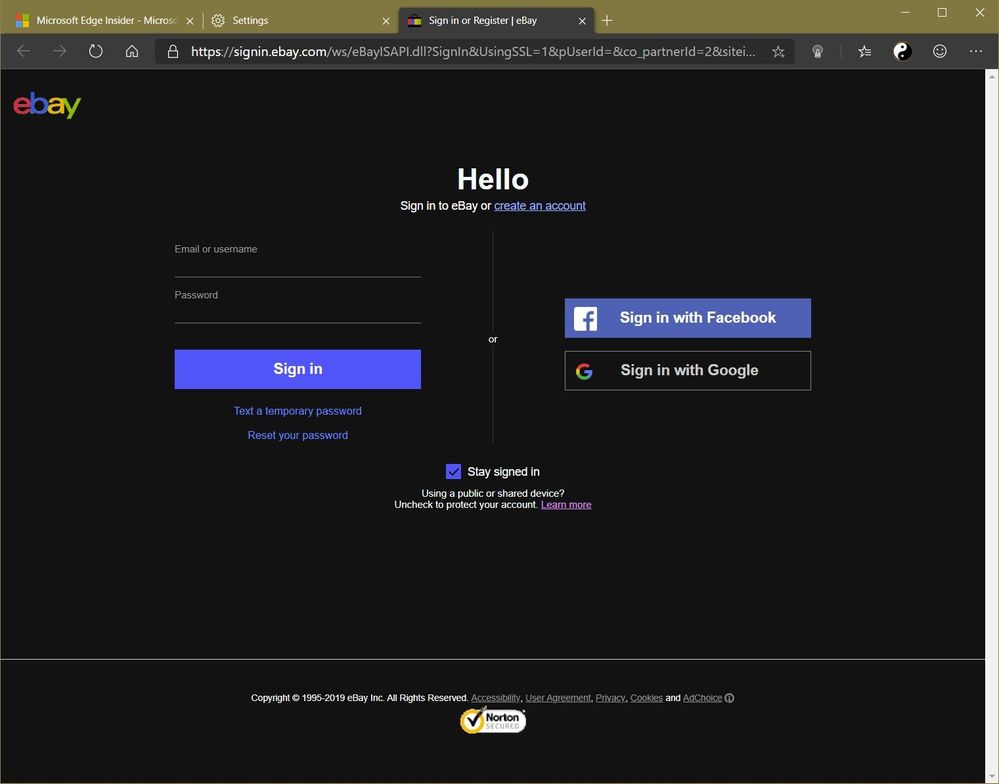This screenshot has height=784, width=999.
Task: Select the Sign in or Register eBay tab
Action: (x=496, y=20)
